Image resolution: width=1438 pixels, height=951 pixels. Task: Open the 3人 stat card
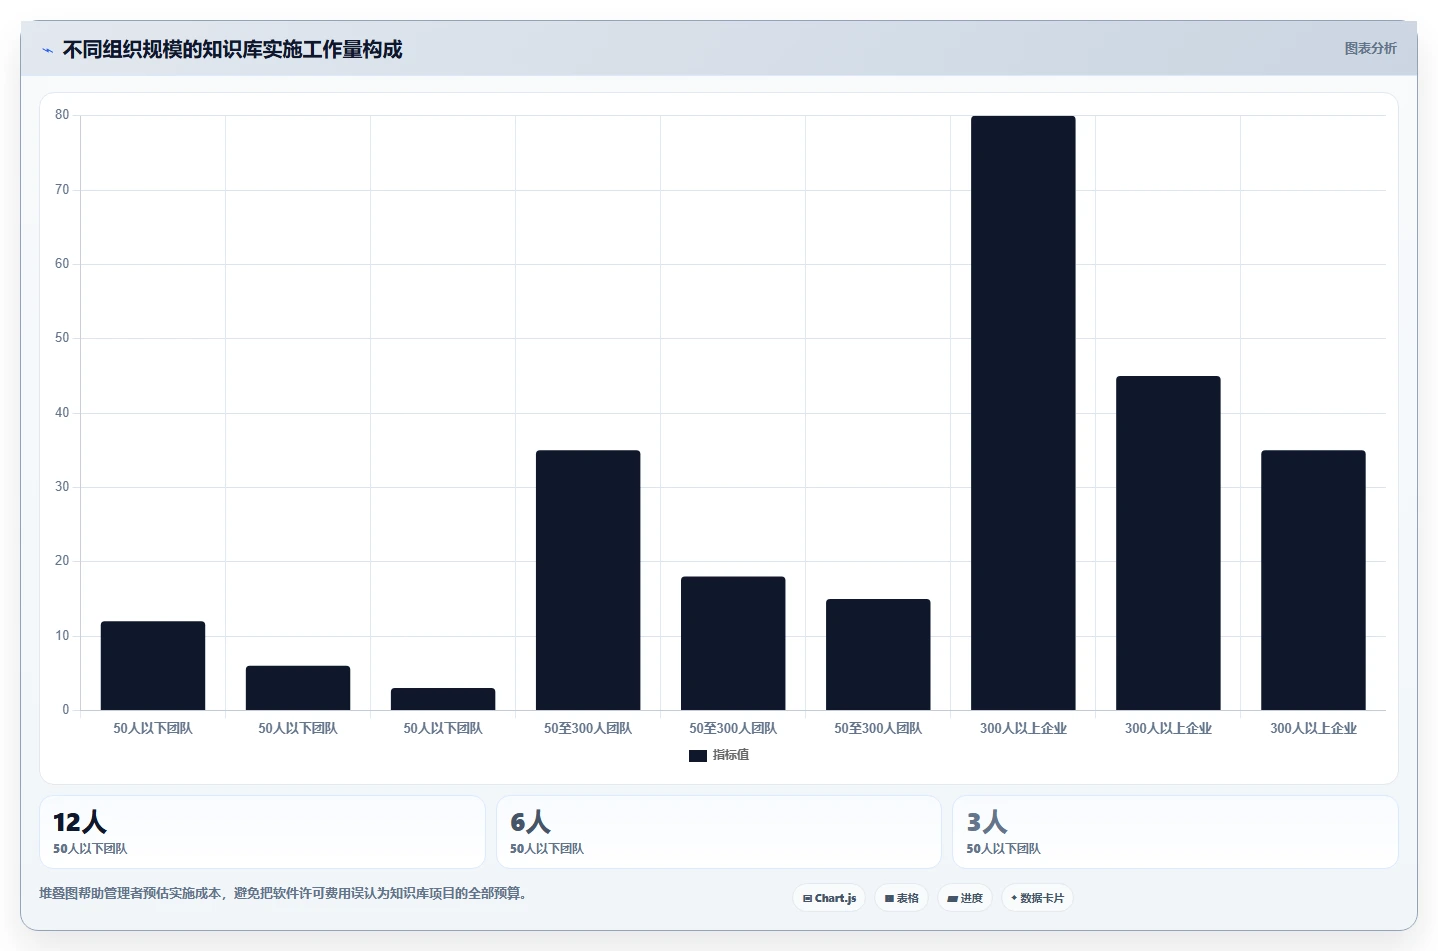[1175, 832]
